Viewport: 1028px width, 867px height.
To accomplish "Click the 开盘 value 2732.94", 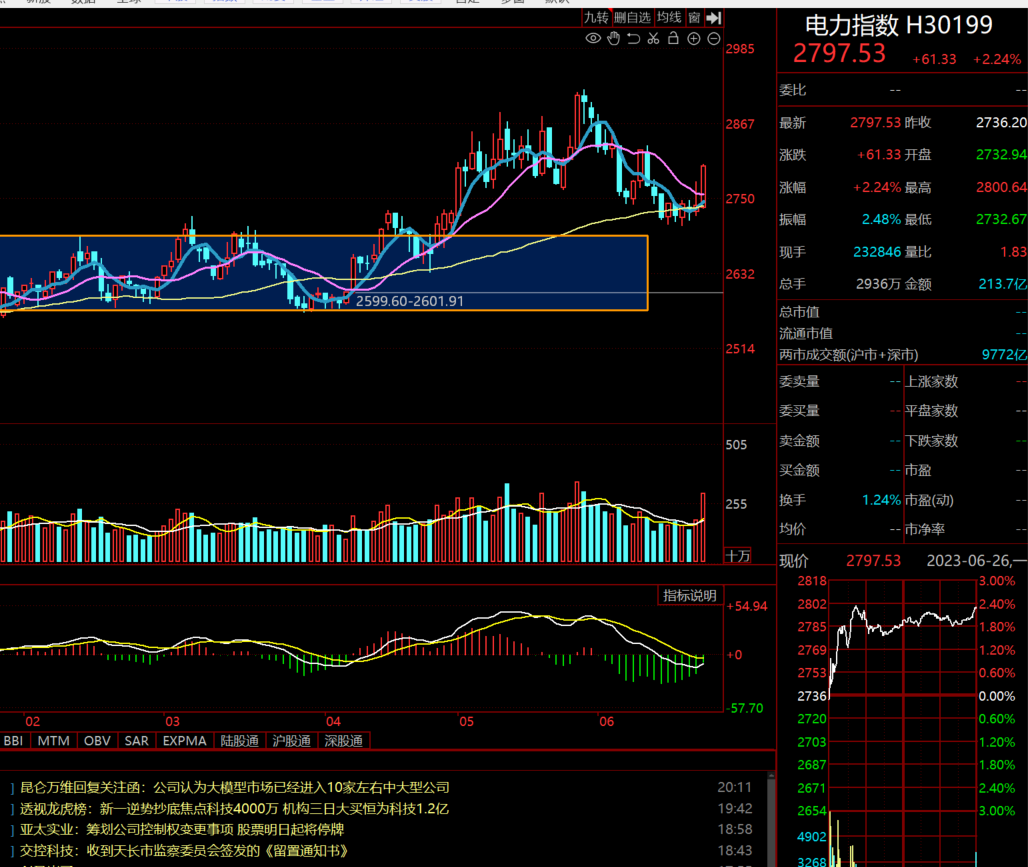I will pyautogui.click(x=1001, y=155).
